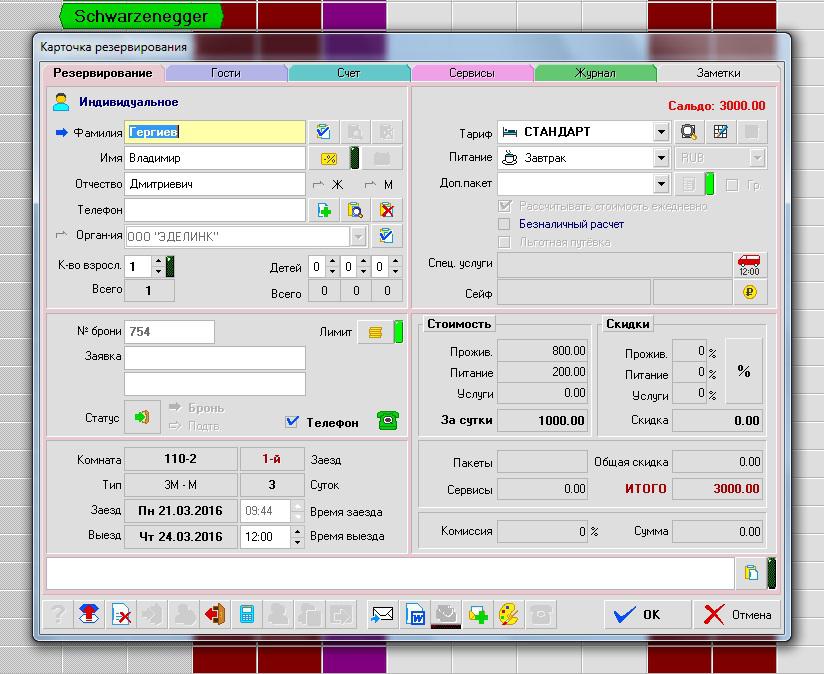Increase the Время выезда time
Screen dimensions: 824x674
297,532
